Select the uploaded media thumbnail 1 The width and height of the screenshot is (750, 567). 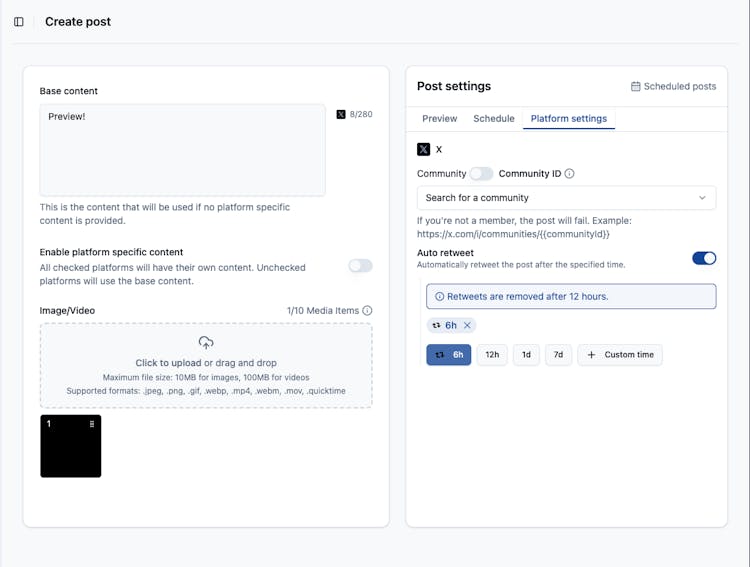(71, 446)
